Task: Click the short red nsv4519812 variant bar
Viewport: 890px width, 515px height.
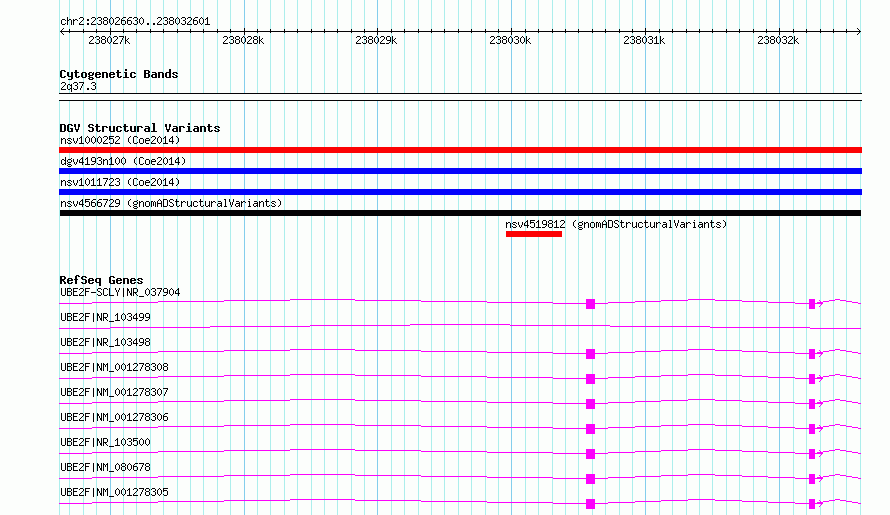Action: (x=534, y=234)
